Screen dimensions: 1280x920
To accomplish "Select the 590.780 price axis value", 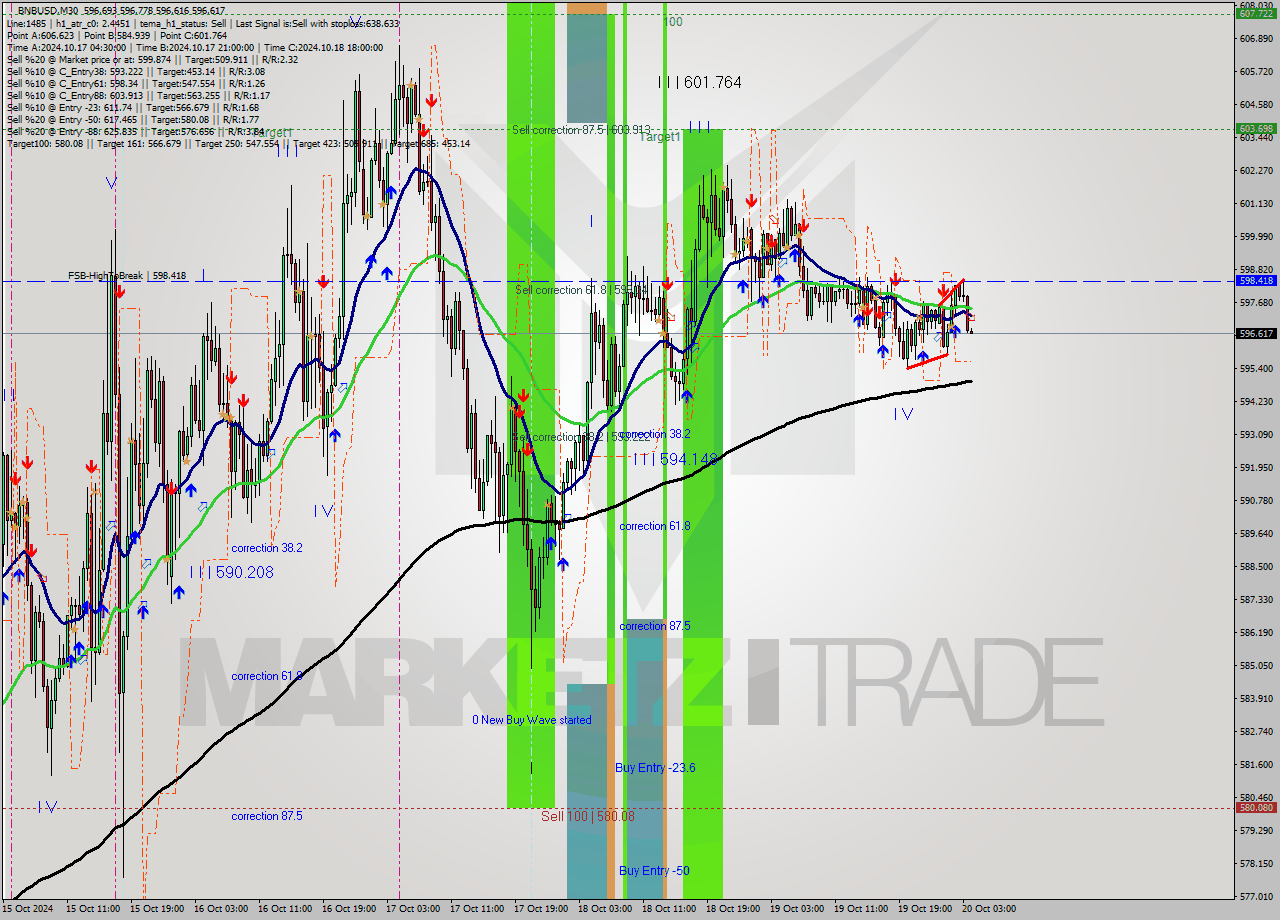I will pos(1256,501).
